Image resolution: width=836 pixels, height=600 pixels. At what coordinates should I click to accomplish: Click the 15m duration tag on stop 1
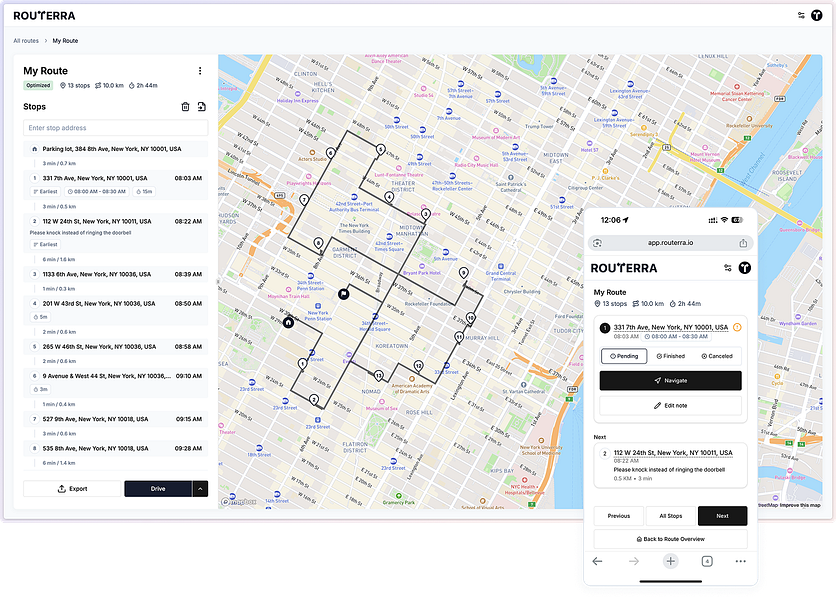[144, 191]
